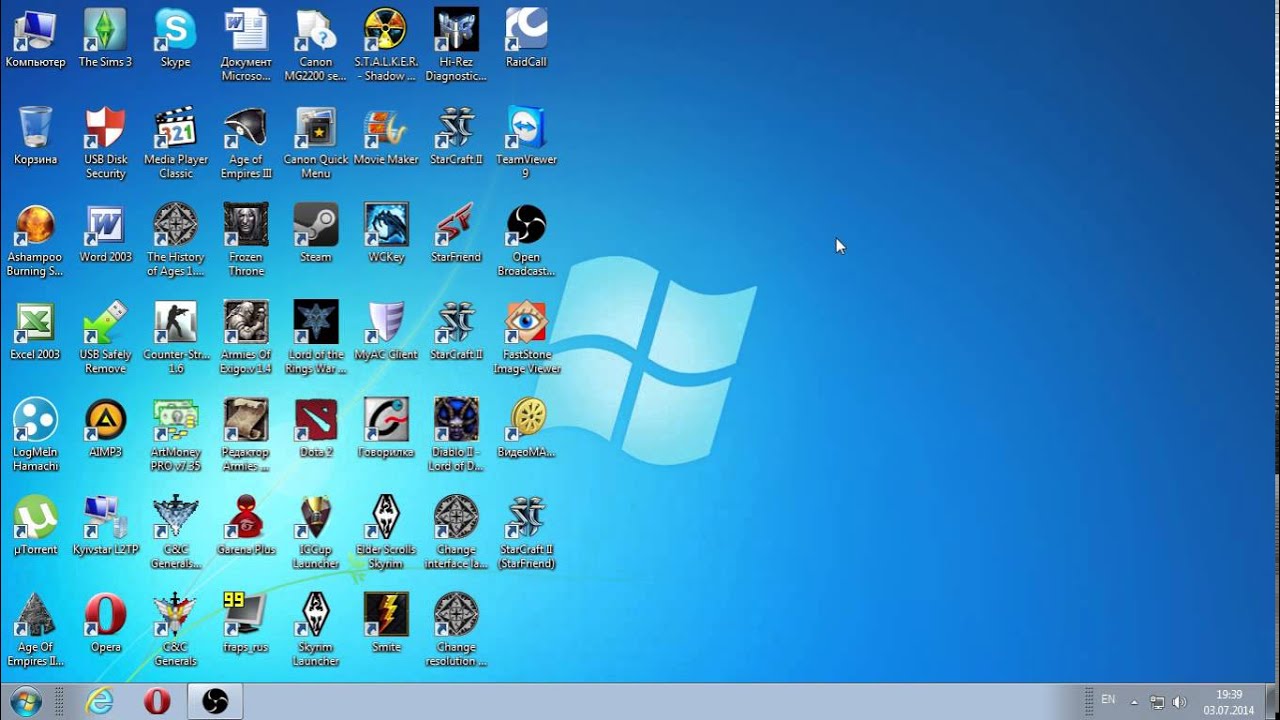Click the RaidCall desktop shortcut
The width and height of the screenshot is (1280, 720).
click(526, 40)
